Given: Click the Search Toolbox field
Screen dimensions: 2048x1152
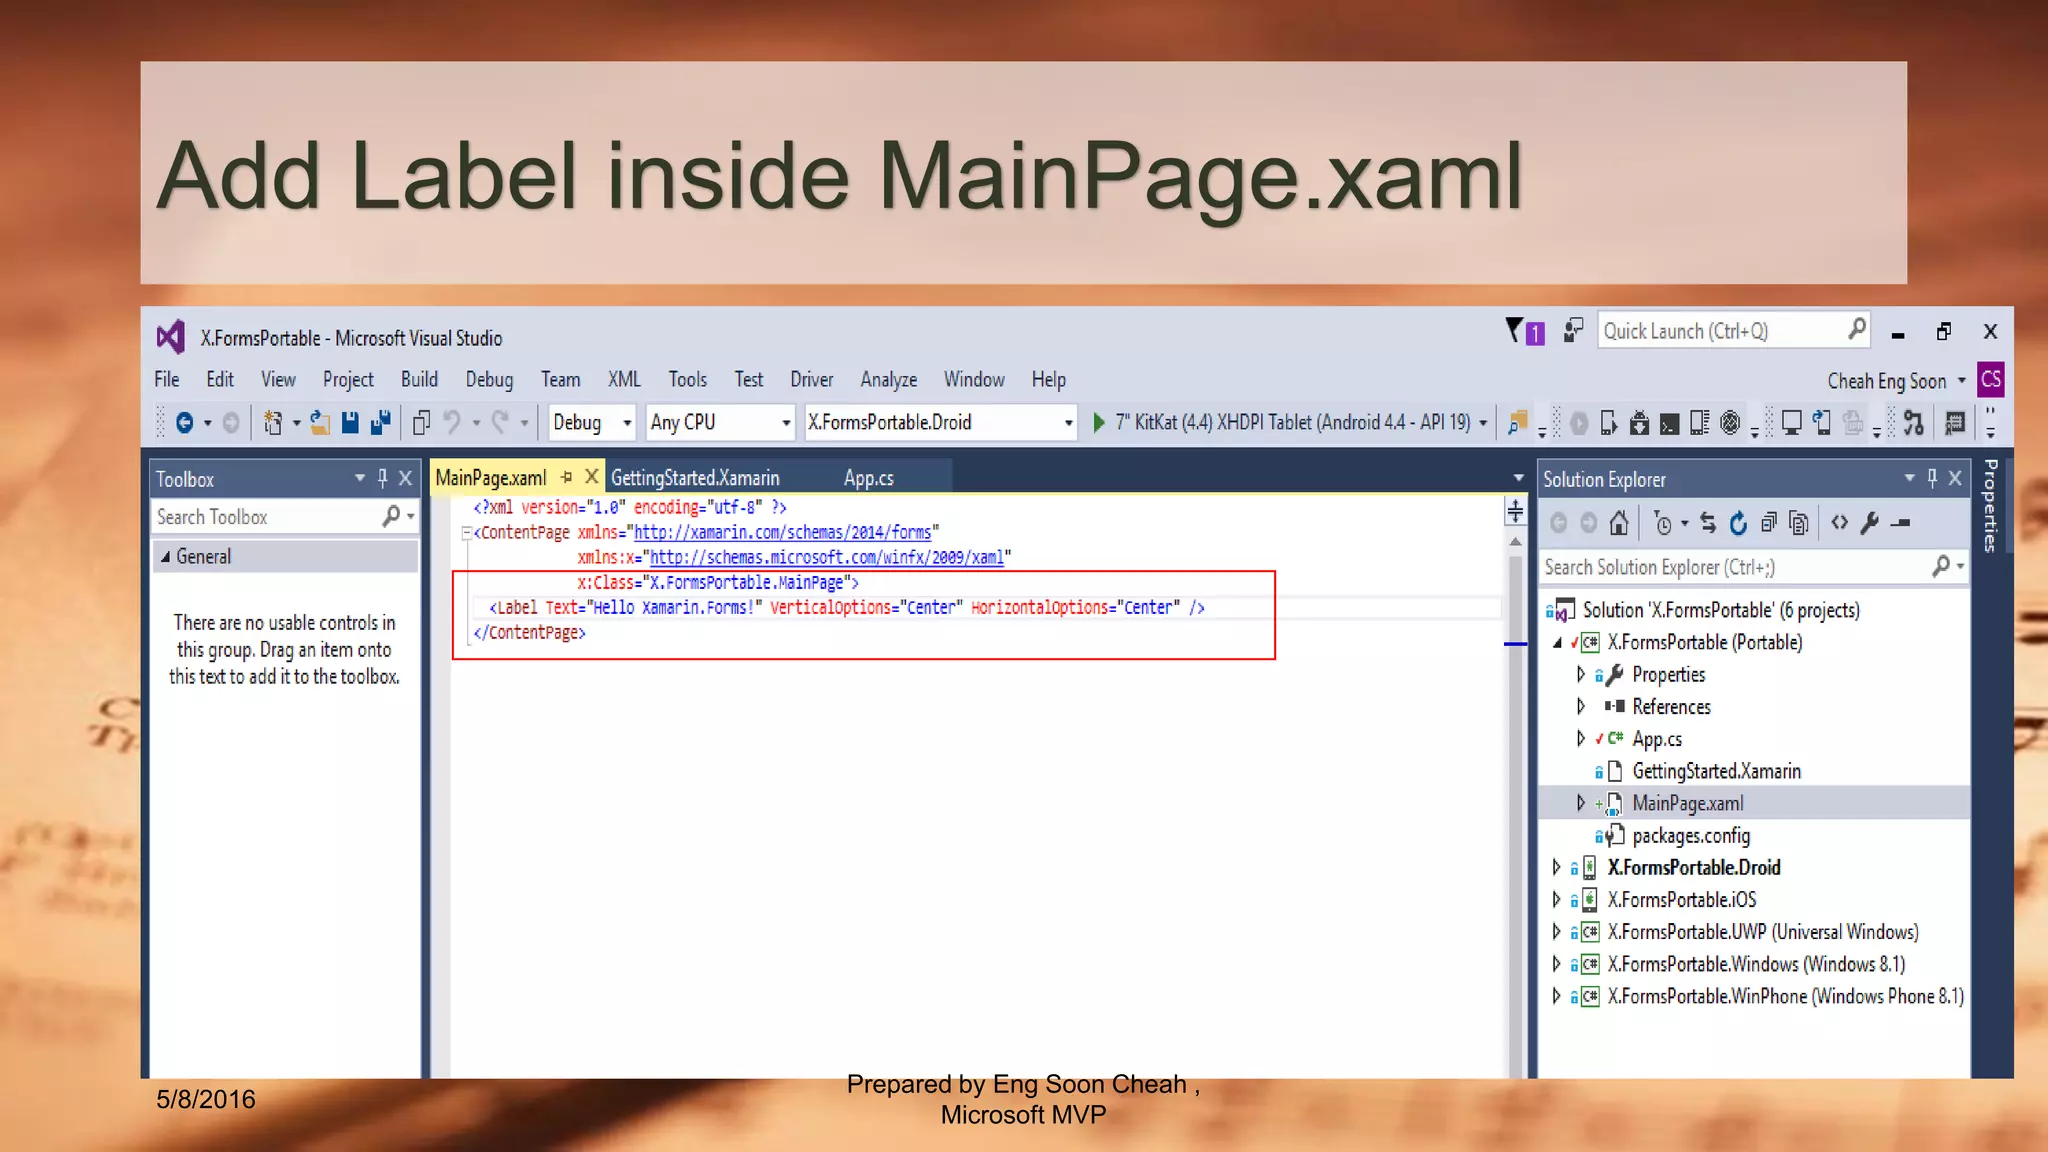Looking at the screenshot, I should click(284, 517).
